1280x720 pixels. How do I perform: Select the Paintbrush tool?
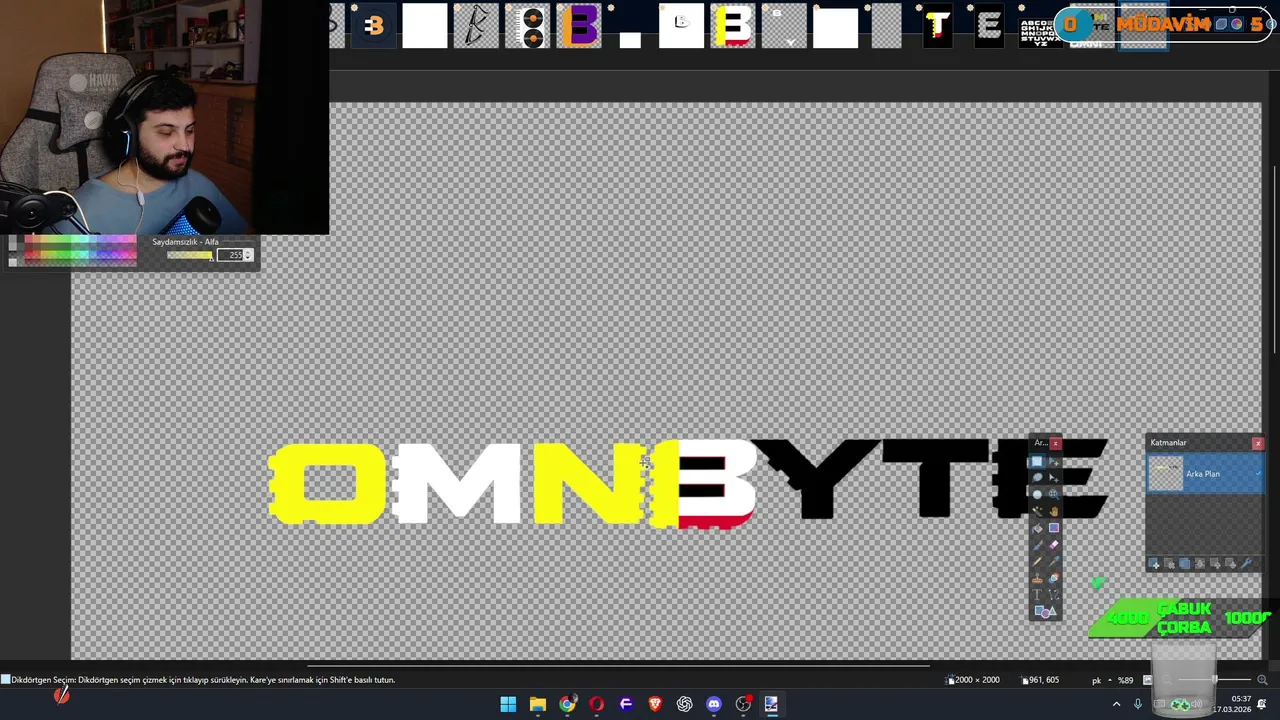pos(1037,544)
